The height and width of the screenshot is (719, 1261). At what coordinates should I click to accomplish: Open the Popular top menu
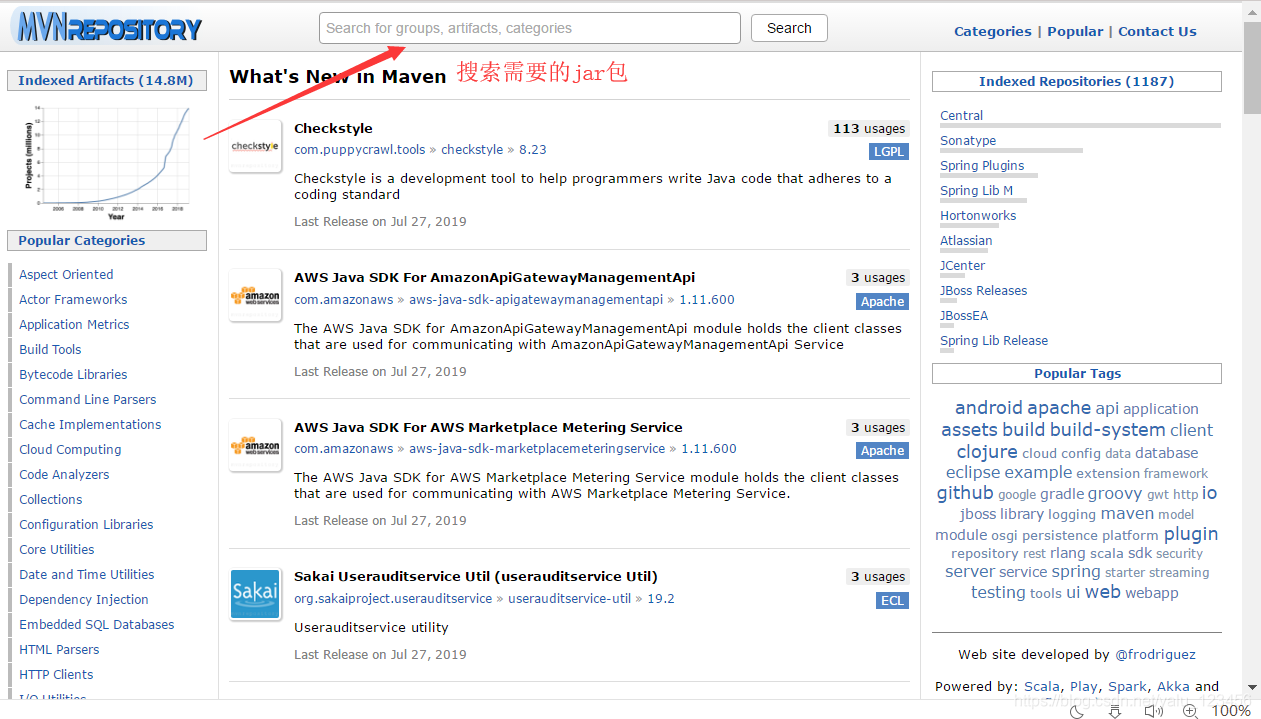(x=1075, y=31)
